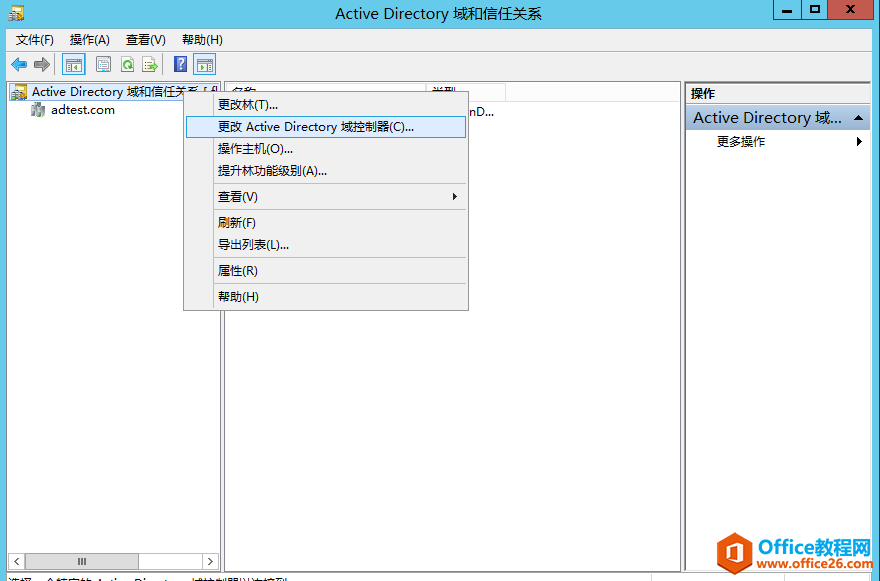Click the root Active Directory node icon
This screenshot has width=880, height=581.
19,92
